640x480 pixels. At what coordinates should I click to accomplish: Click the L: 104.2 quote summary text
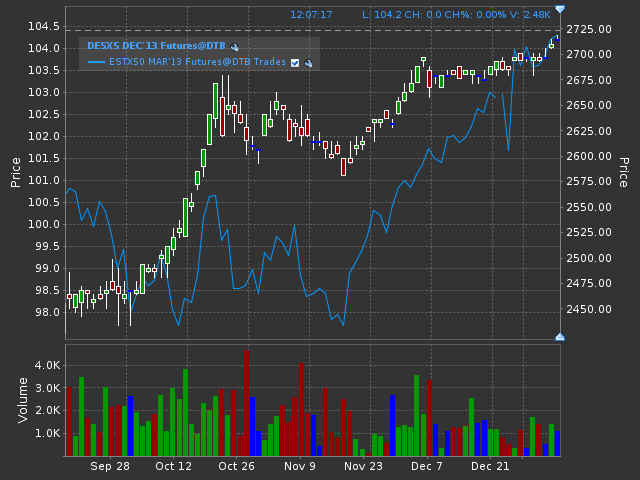click(456, 15)
